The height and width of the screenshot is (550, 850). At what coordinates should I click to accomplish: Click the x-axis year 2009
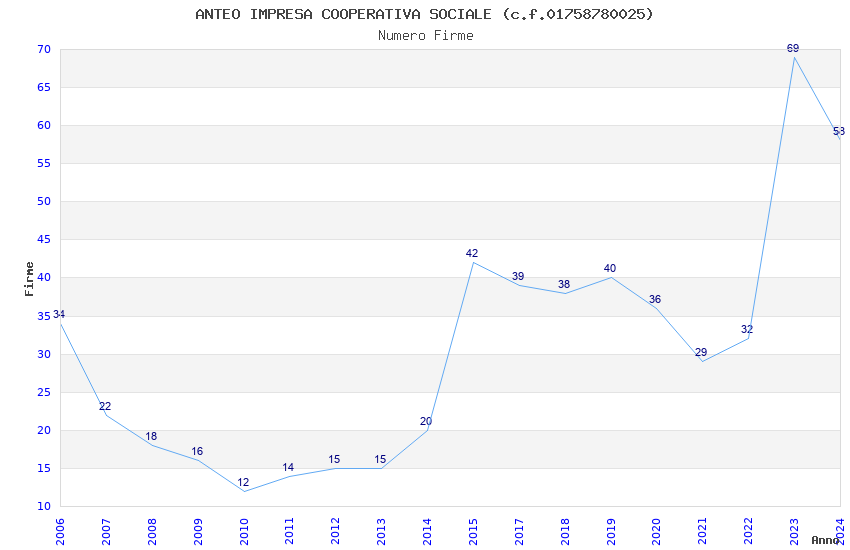point(198,532)
